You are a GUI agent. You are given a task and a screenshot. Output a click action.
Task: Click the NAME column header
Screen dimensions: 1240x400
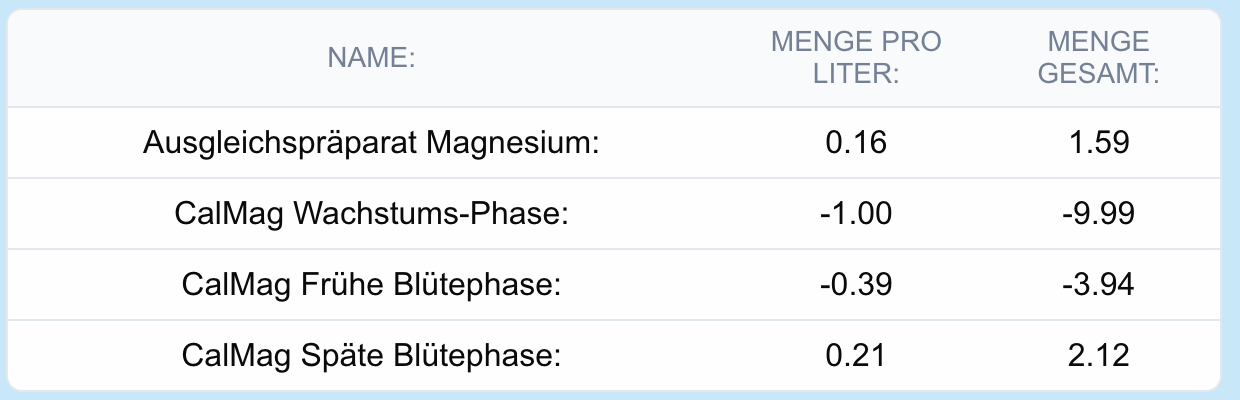point(371,58)
